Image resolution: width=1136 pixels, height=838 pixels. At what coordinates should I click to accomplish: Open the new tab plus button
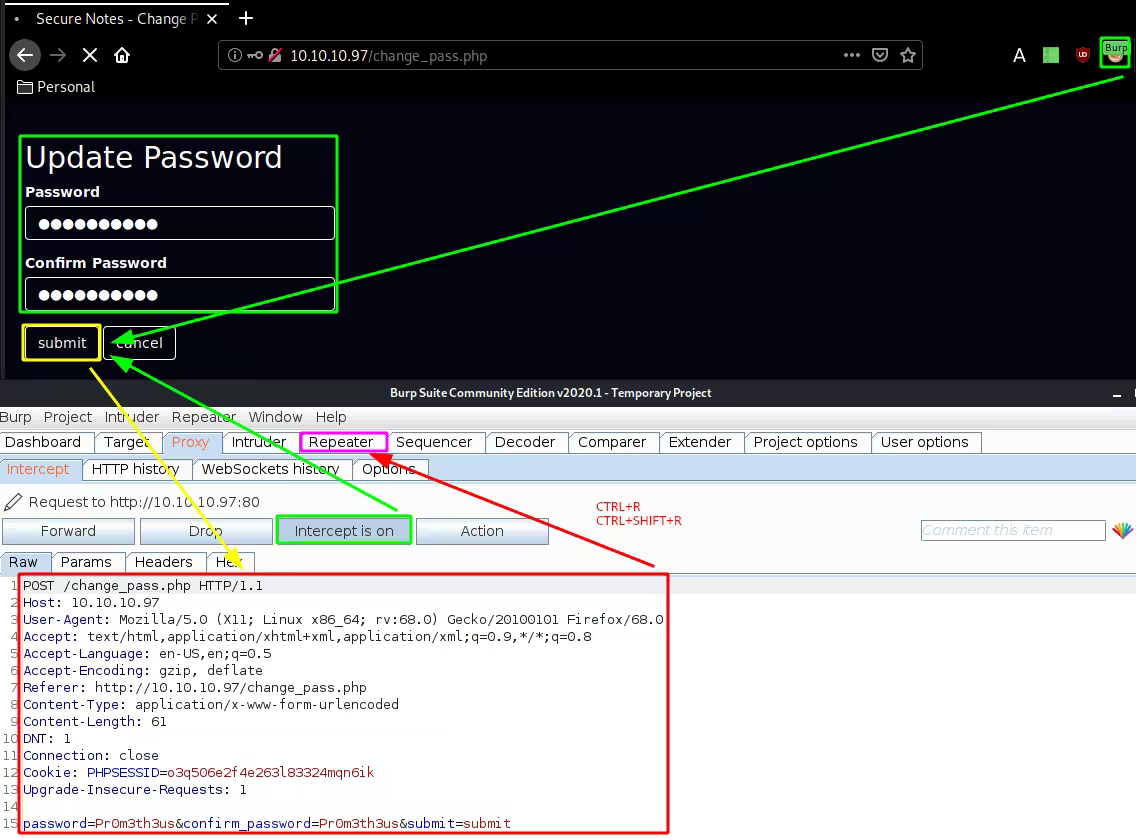click(x=246, y=18)
